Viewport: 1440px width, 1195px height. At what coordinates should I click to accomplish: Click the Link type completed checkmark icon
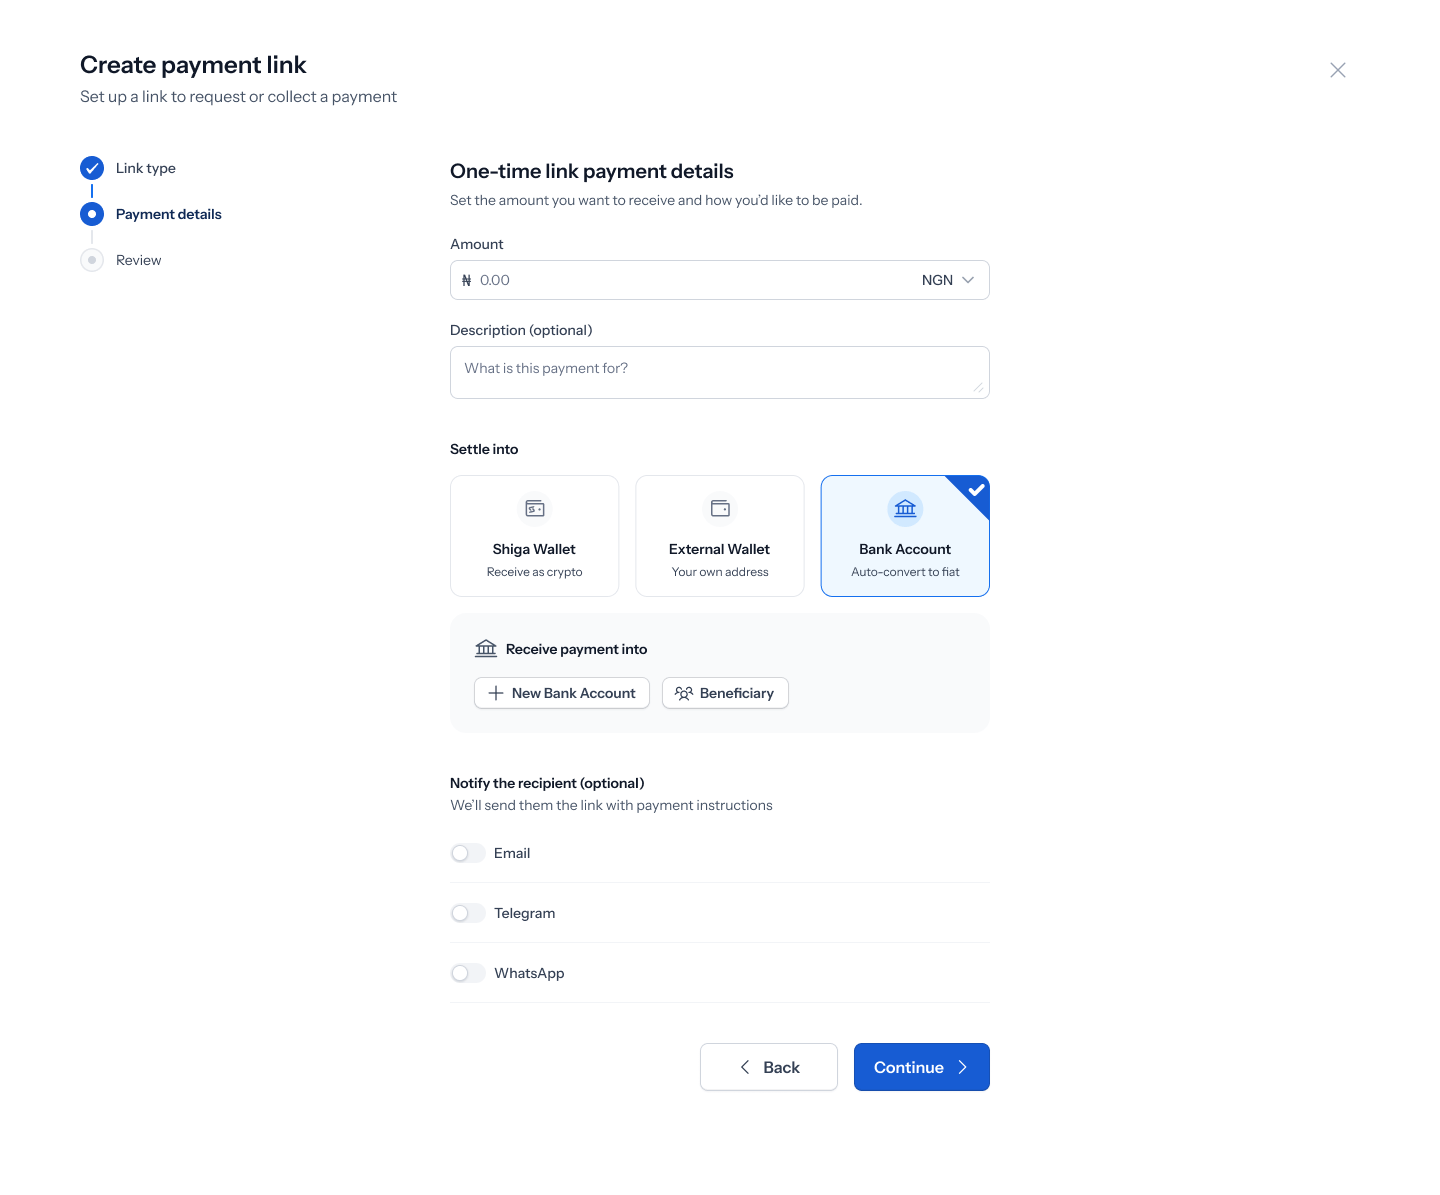click(92, 168)
